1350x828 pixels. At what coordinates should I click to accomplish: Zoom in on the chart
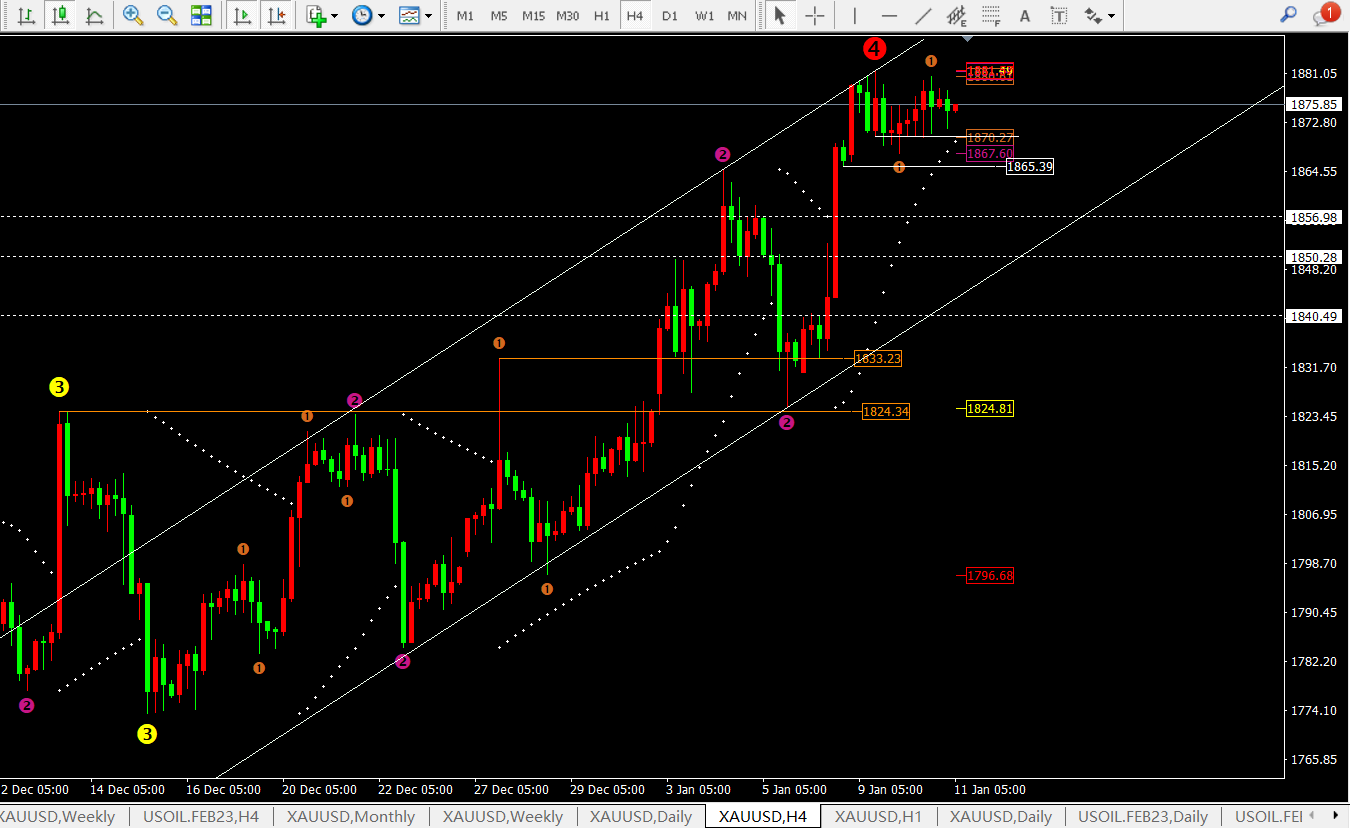[133, 15]
